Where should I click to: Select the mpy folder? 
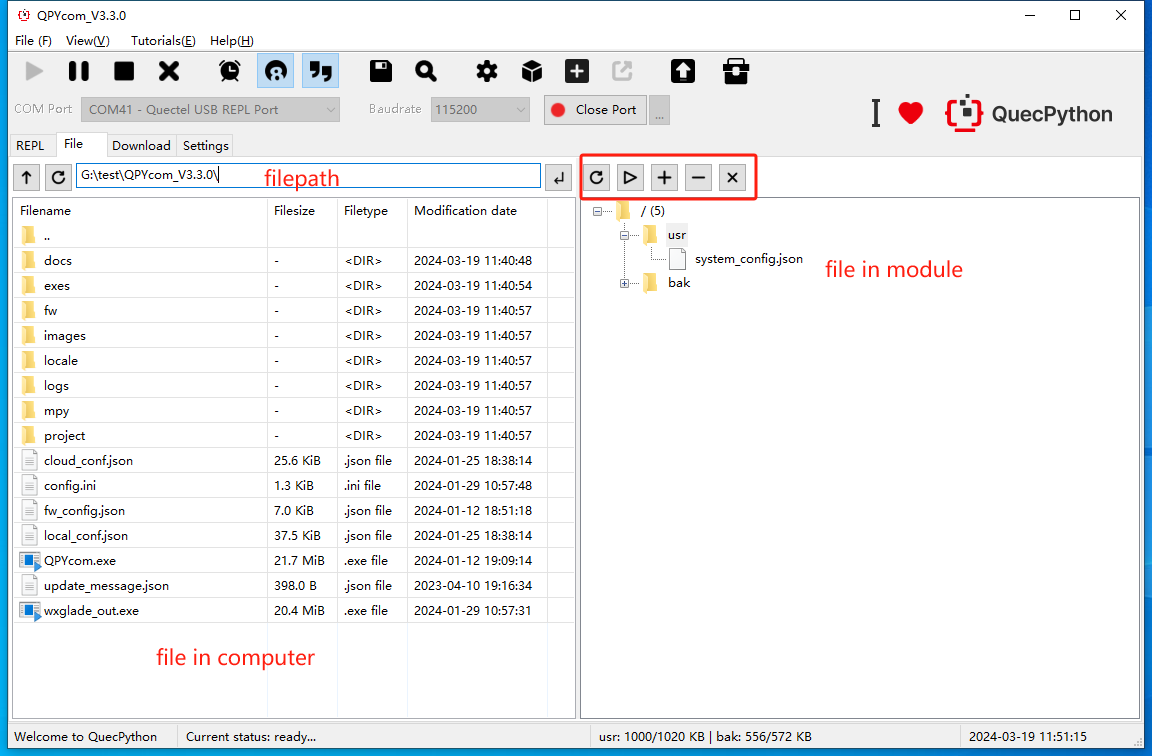pos(294,411)
